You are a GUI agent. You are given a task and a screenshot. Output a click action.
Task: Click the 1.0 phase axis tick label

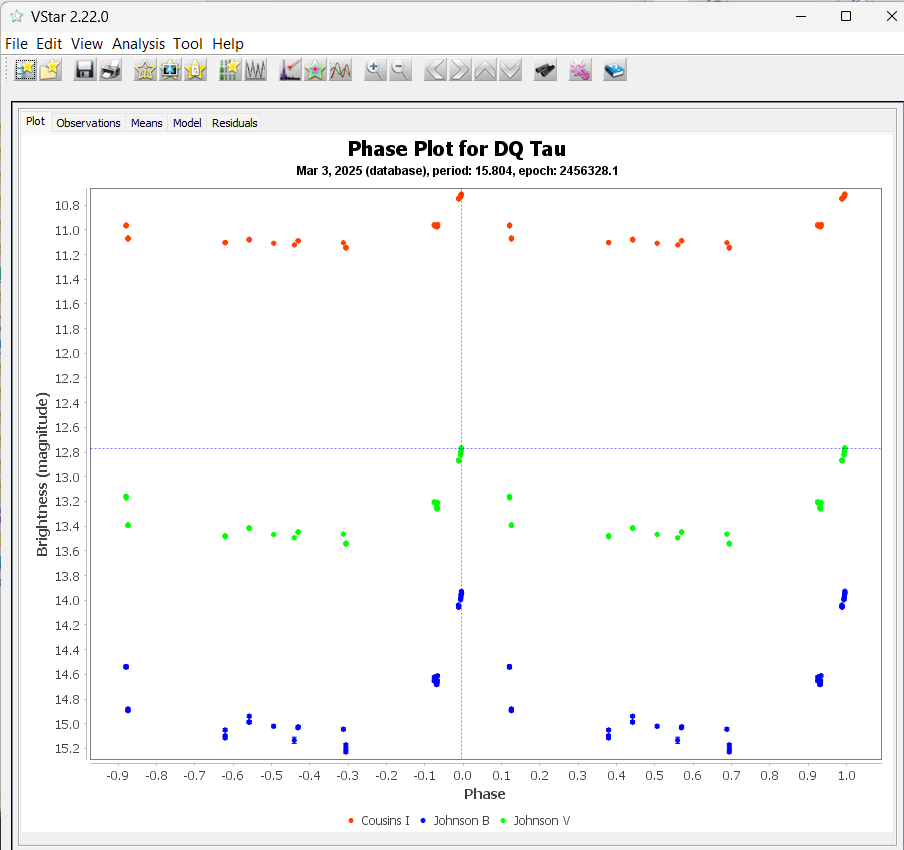click(x=846, y=776)
